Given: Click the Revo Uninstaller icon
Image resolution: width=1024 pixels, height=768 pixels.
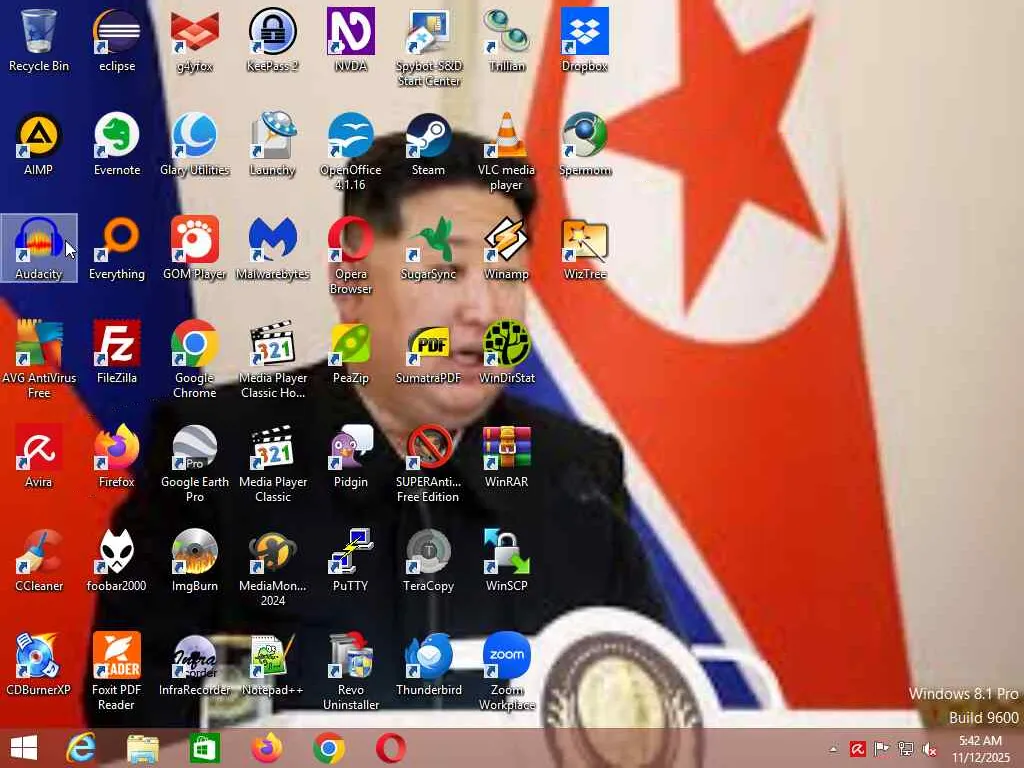Looking at the screenshot, I should click(x=351, y=671).
